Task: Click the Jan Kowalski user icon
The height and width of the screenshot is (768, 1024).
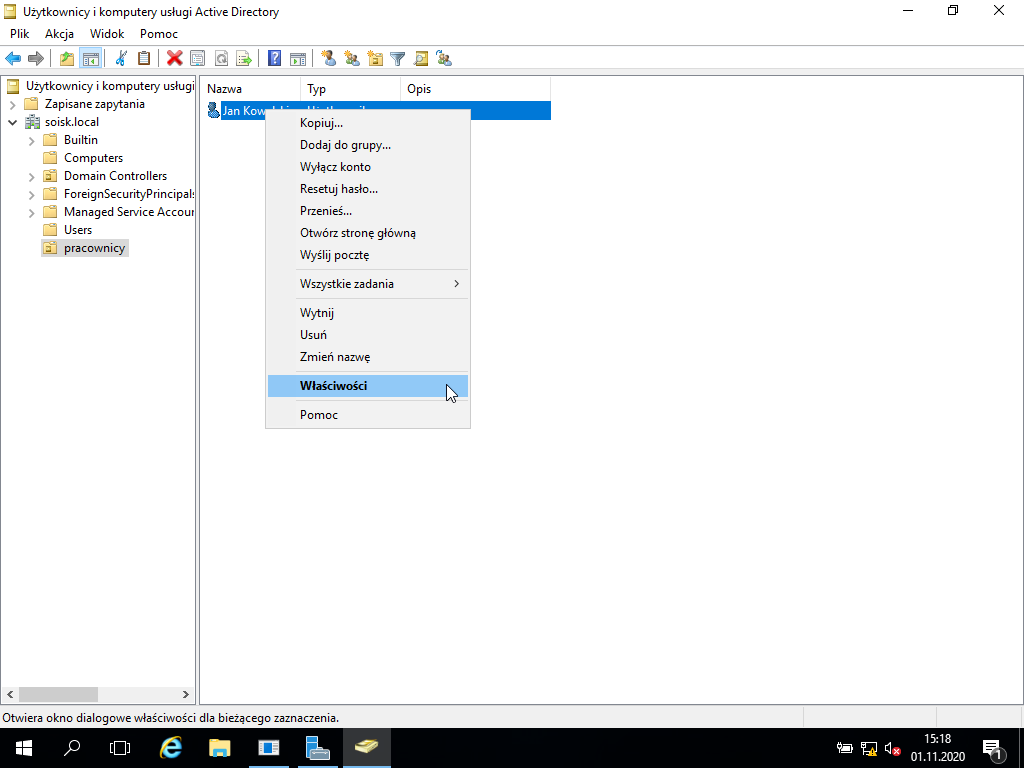Action: point(214,110)
